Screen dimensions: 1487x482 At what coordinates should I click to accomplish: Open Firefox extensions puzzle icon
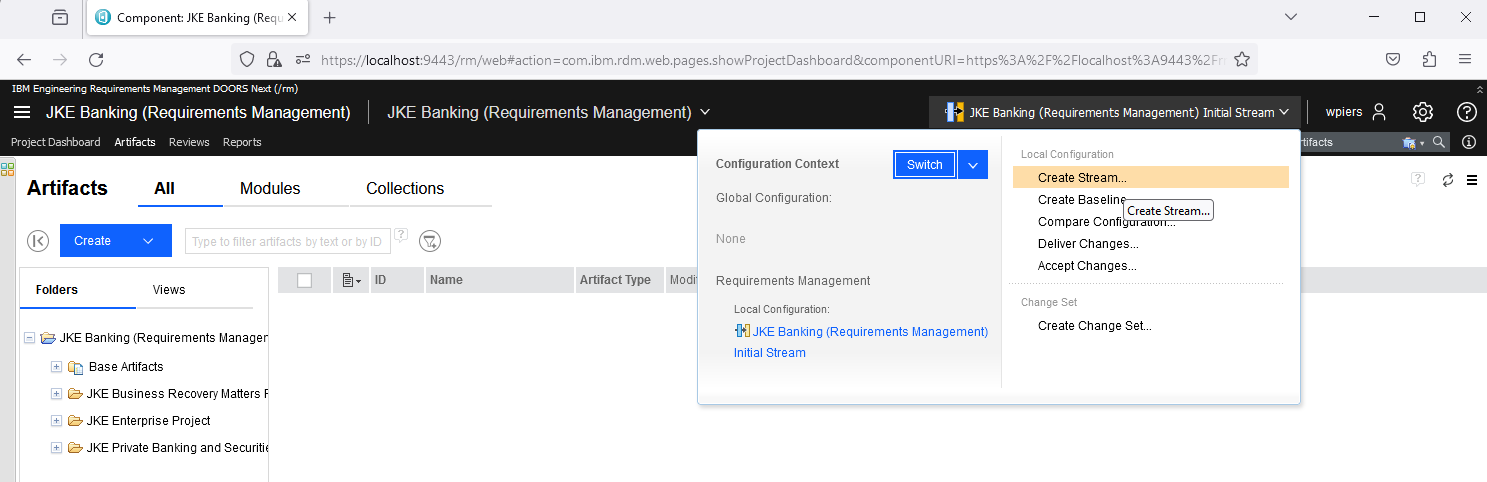(x=1429, y=59)
